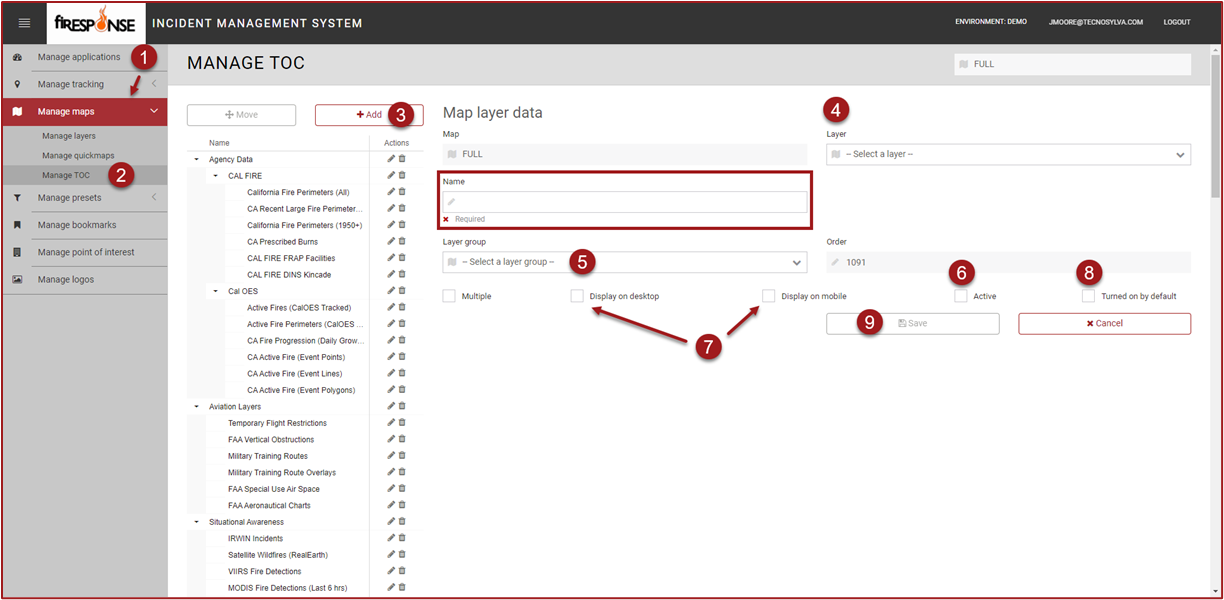Open the hamburger menu in header
Screen dimensions: 1224x600
click(24, 22)
